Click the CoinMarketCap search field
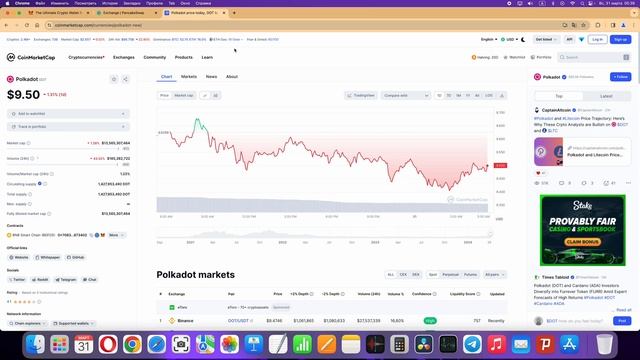This screenshot has width=640, height=360. point(594,58)
